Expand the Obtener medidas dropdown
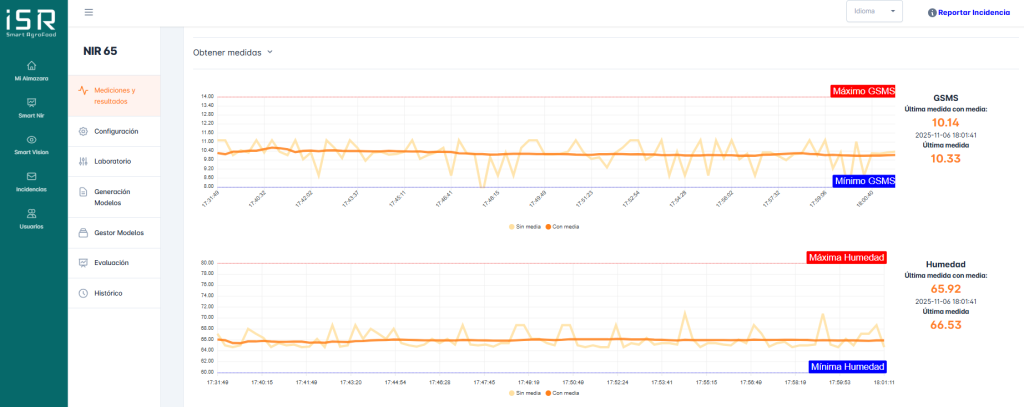This screenshot has height=407, width=1024. pyautogui.click(x=232, y=52)
